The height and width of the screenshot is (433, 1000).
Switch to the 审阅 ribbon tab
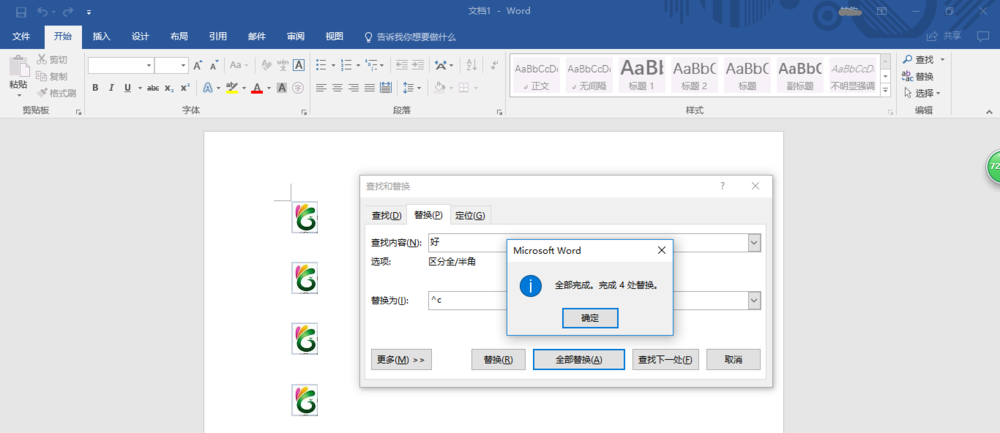[295, 36]
